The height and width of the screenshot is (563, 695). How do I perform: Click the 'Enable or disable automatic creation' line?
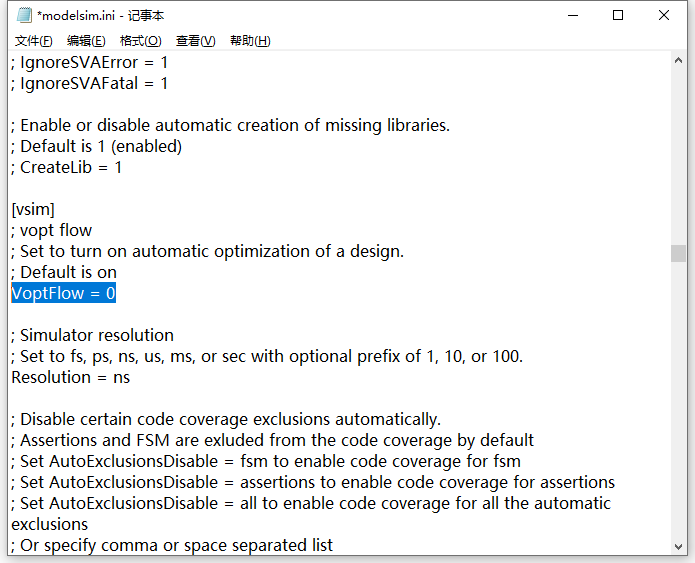[x=230, y=125]
